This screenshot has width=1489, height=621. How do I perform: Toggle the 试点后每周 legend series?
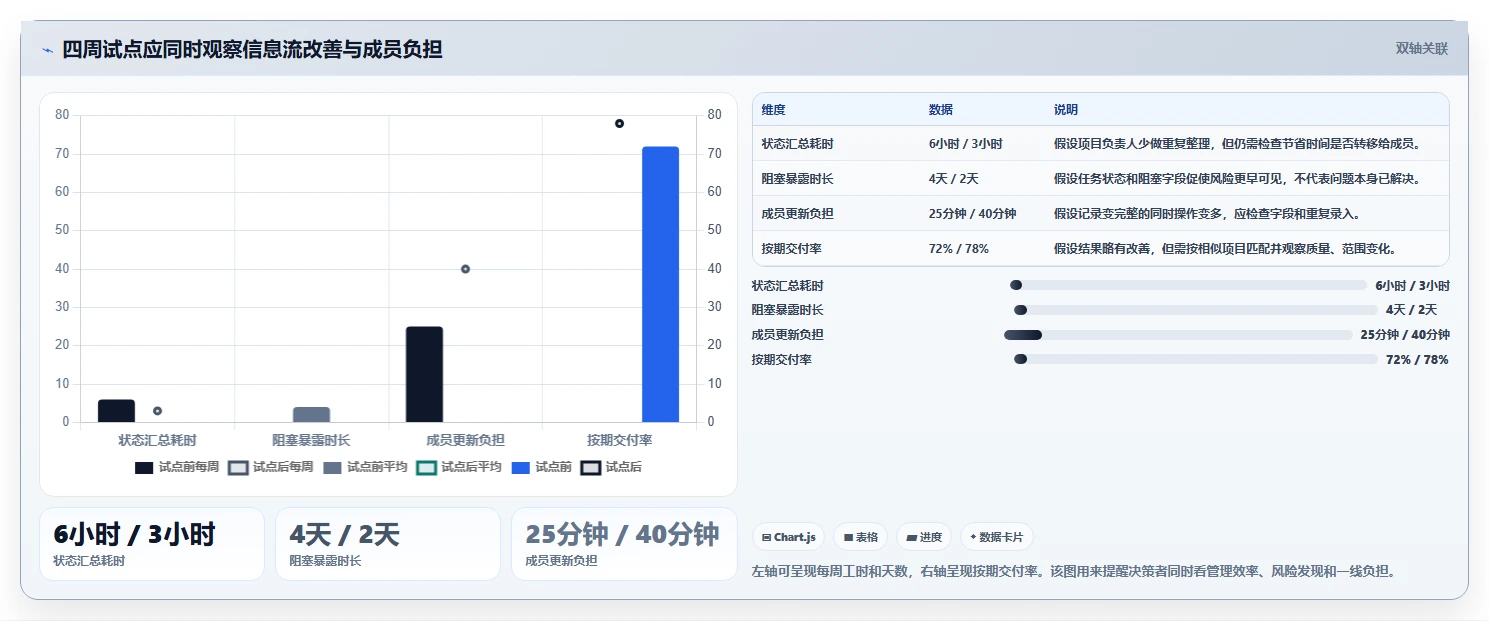click(x=271, y=467)
